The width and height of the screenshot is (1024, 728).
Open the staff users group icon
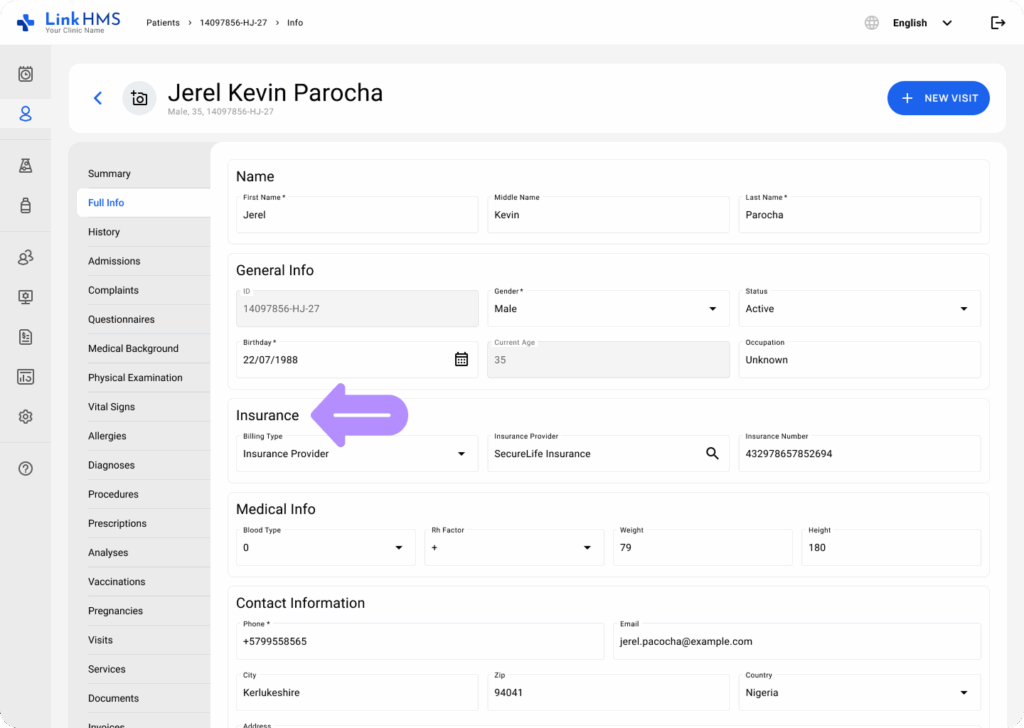(26, 258)
